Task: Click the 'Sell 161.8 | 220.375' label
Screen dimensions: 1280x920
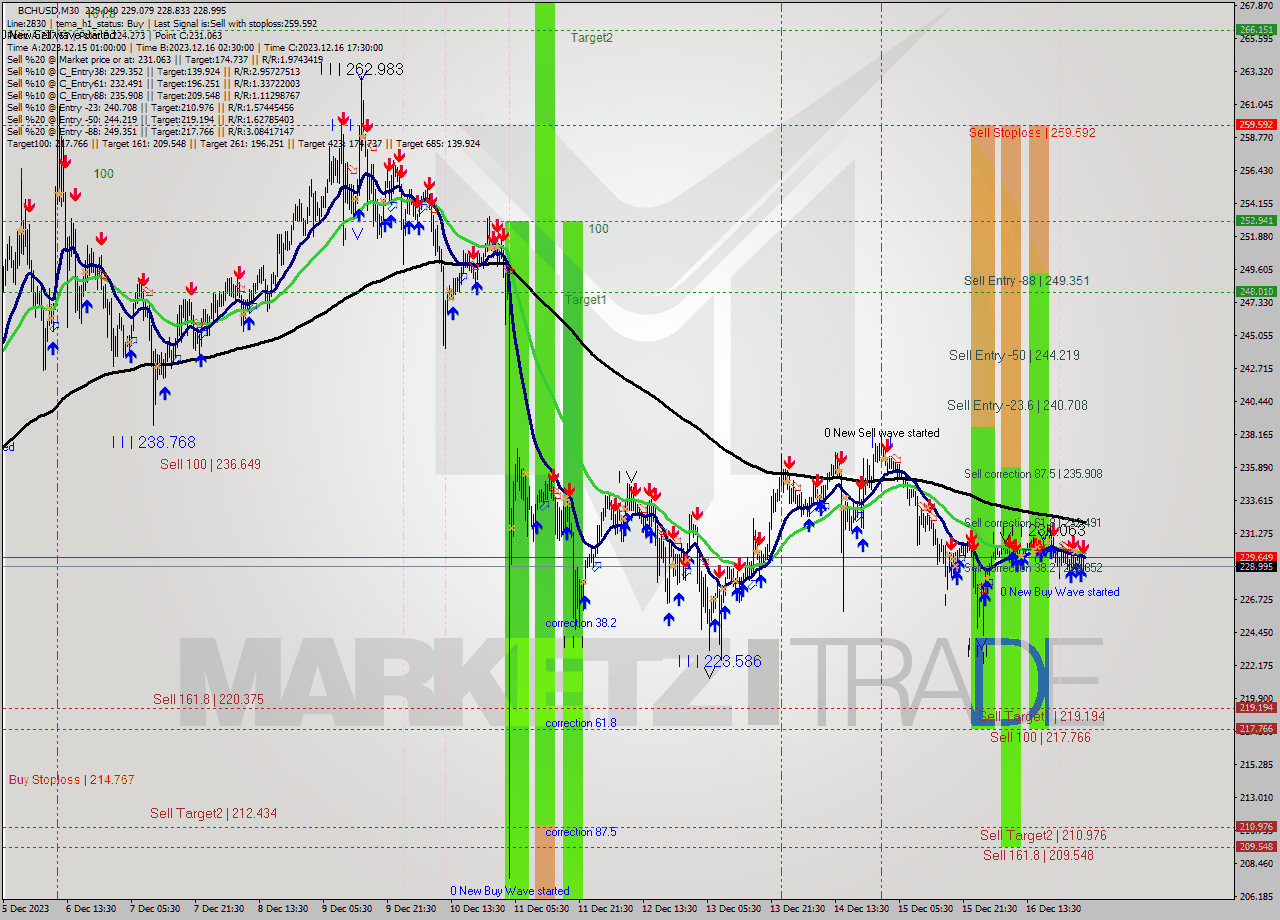Action: click(x=208, y=700)
